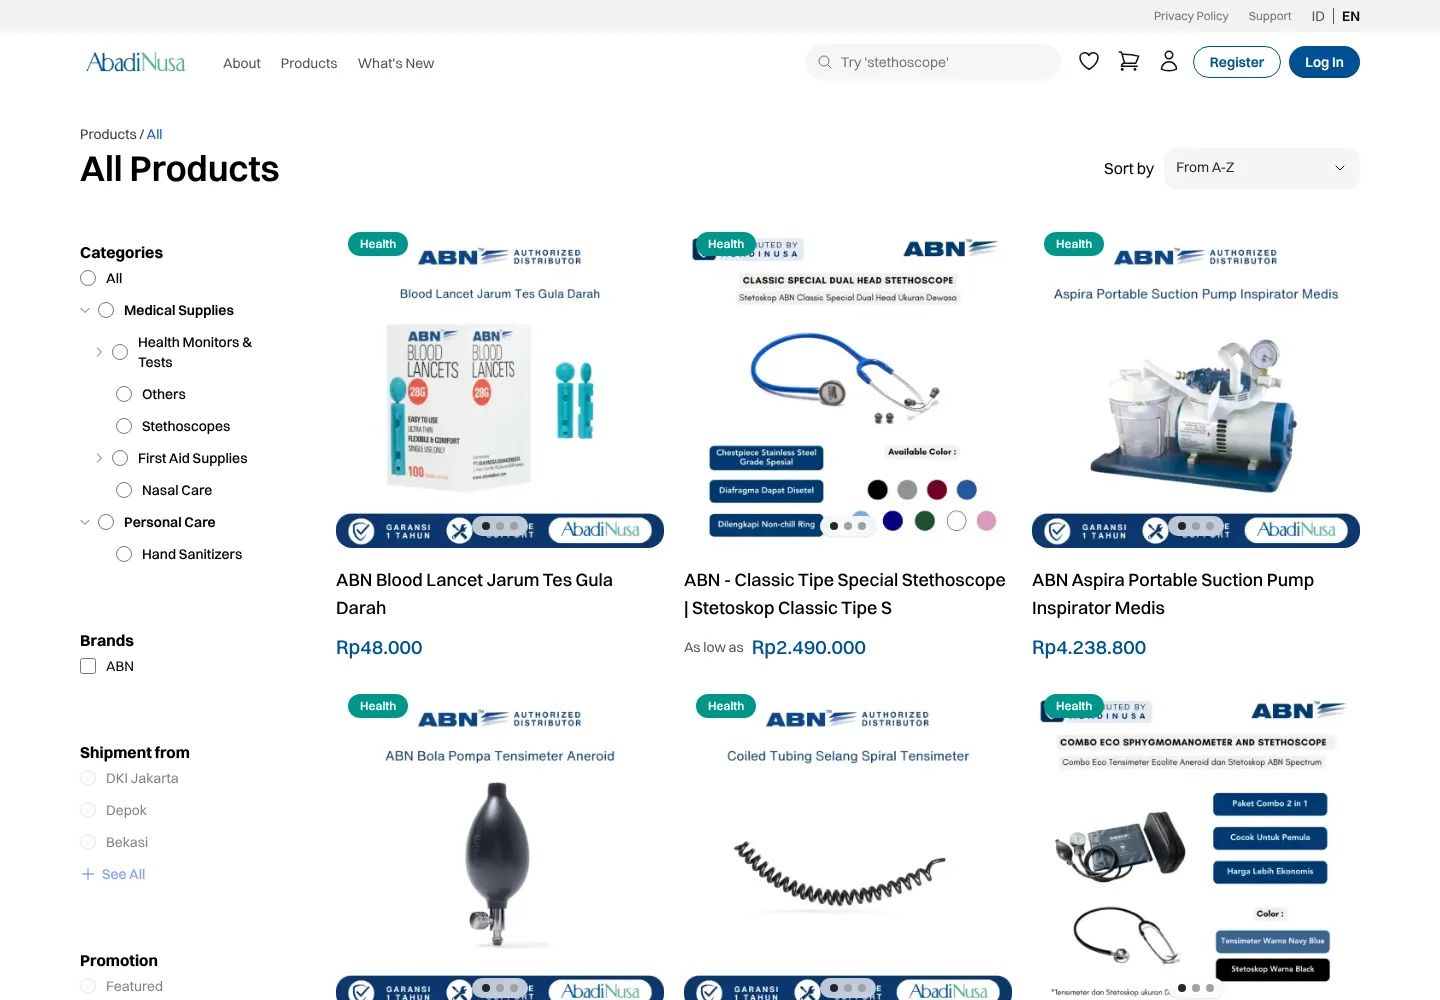Screen dimensions: 1440x1000
Task: Select the All category radio button
Action: point(88,278)
